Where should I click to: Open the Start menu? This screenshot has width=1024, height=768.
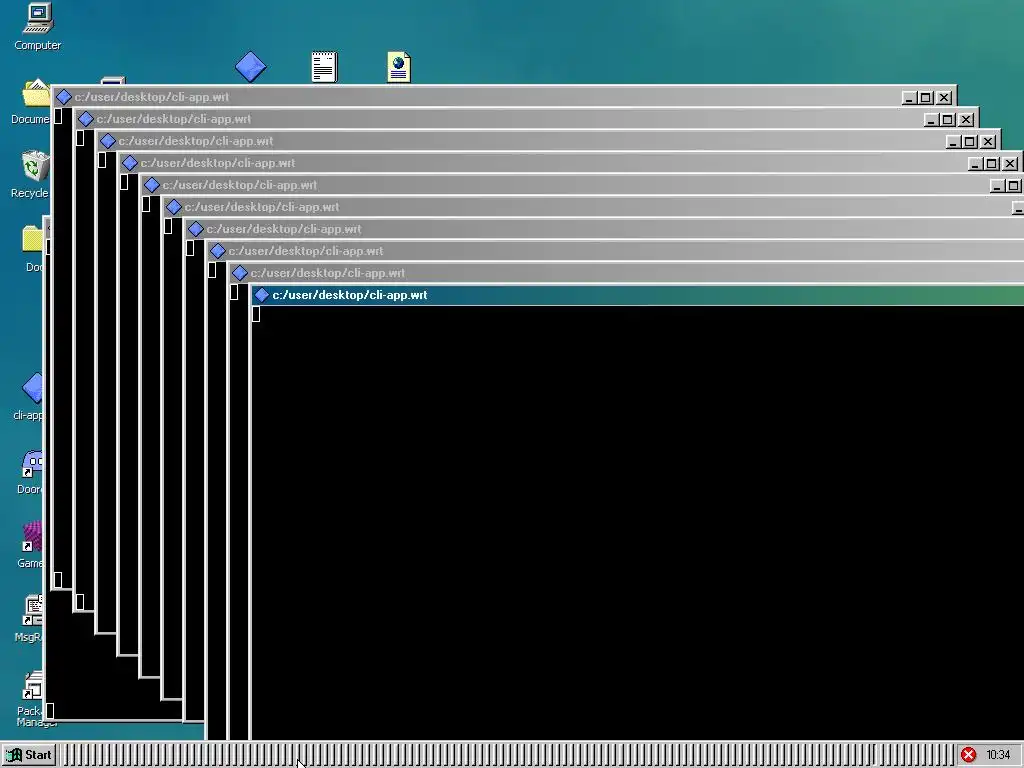pyautogui.click(x=29, y=755)
